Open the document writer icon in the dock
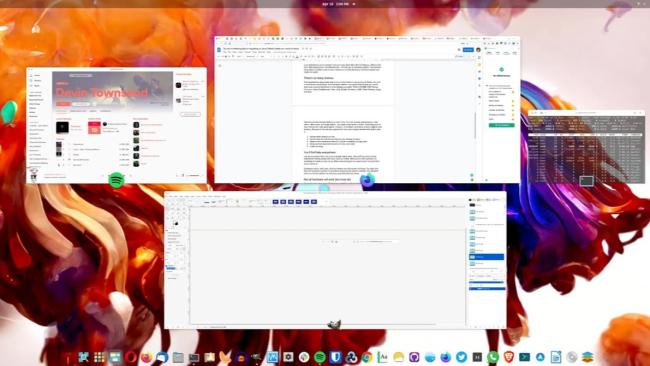Screen dimensions: 650x366 point(556,357)
